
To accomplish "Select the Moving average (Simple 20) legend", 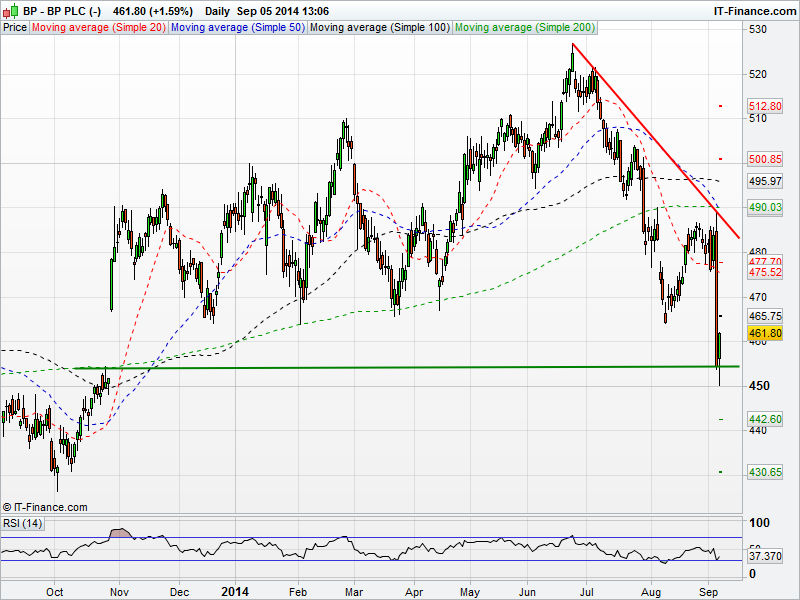I will pyautogui.click(x=99, y=28).
